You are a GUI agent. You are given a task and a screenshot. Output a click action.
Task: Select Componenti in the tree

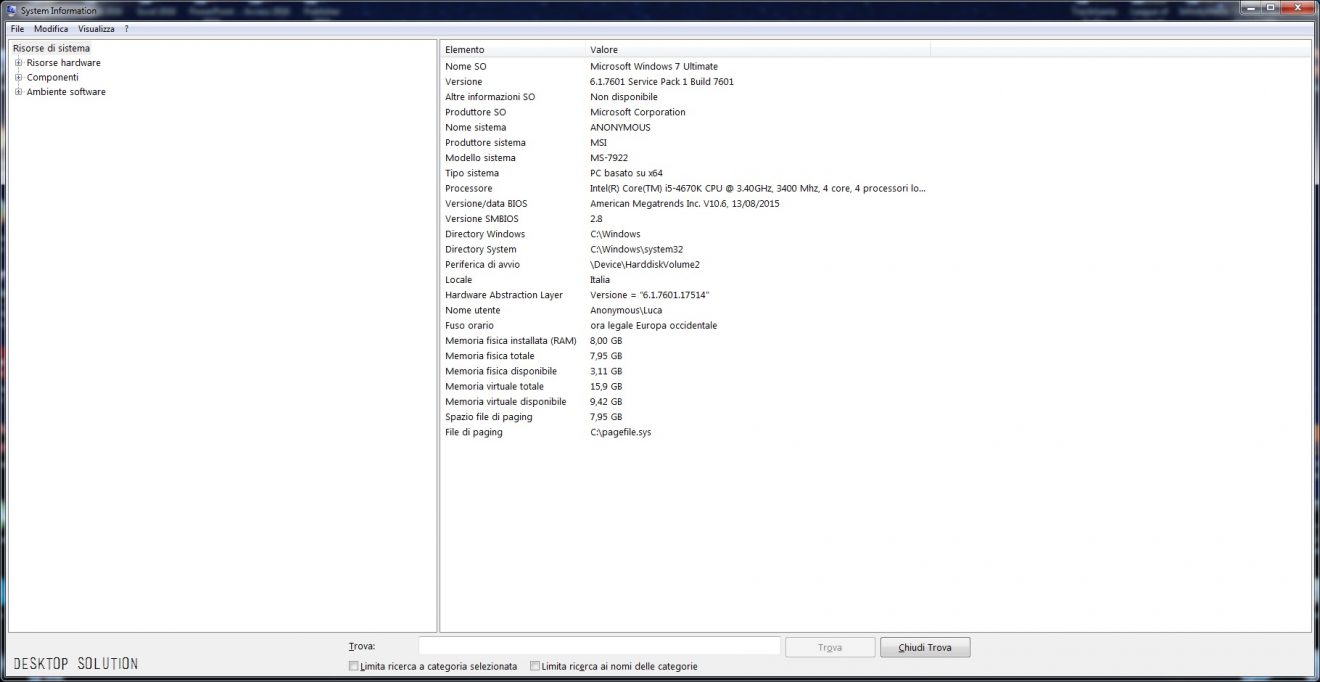click(x=52, y=77)
